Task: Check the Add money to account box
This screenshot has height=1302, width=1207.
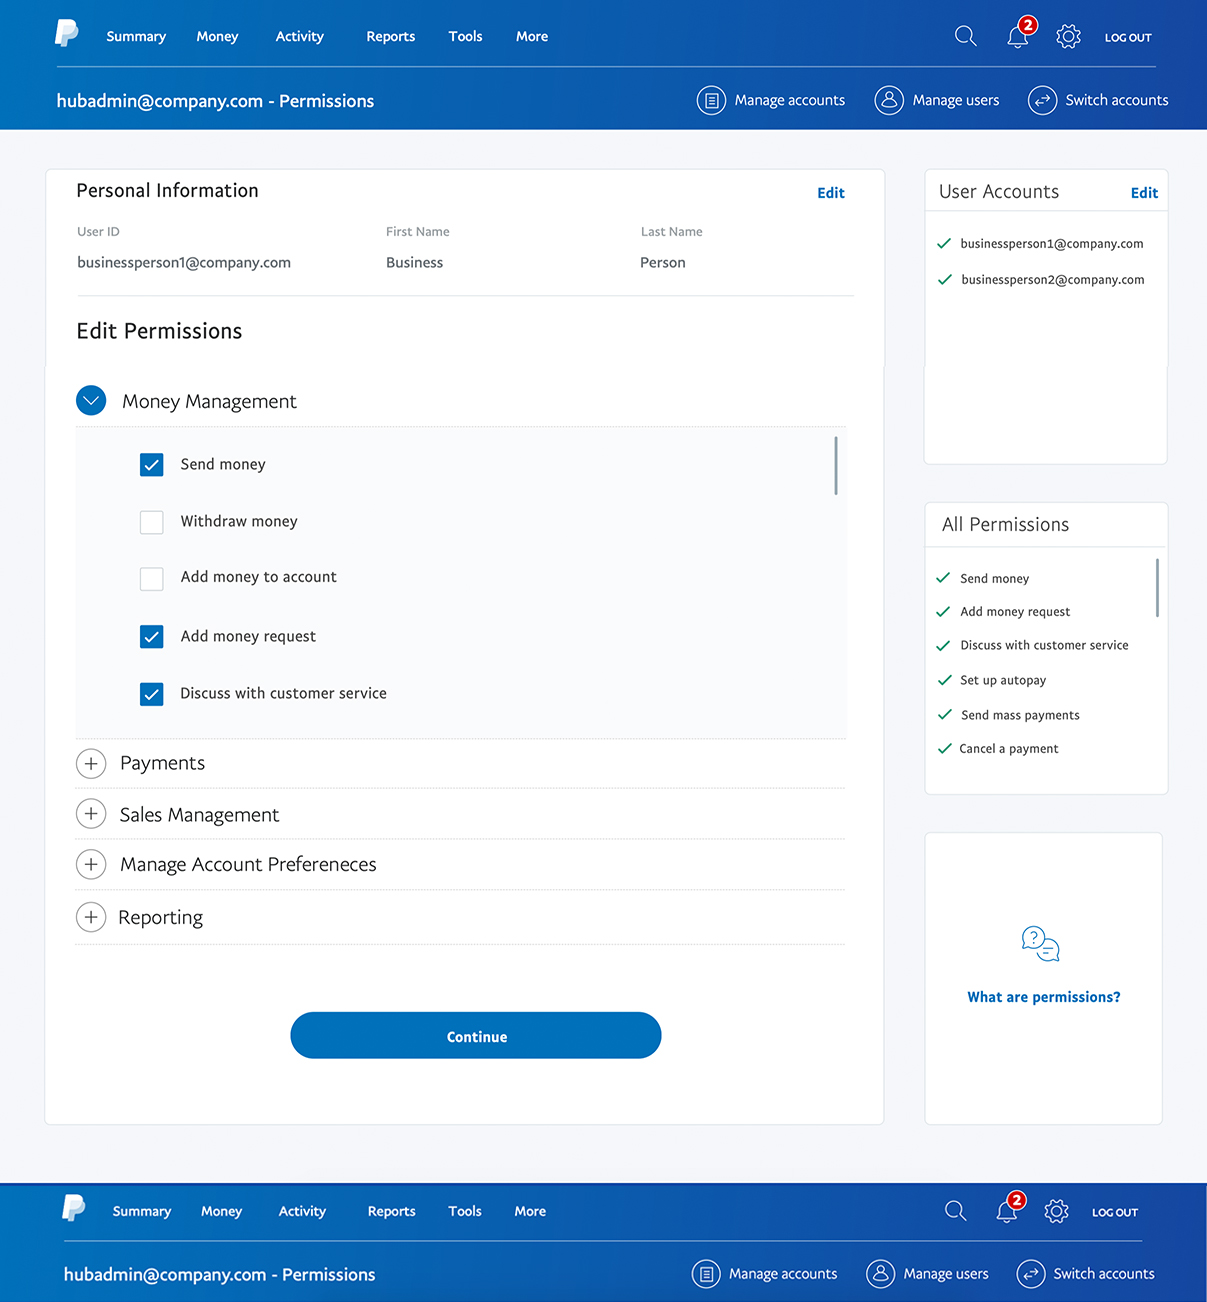Action: point(152,578)
